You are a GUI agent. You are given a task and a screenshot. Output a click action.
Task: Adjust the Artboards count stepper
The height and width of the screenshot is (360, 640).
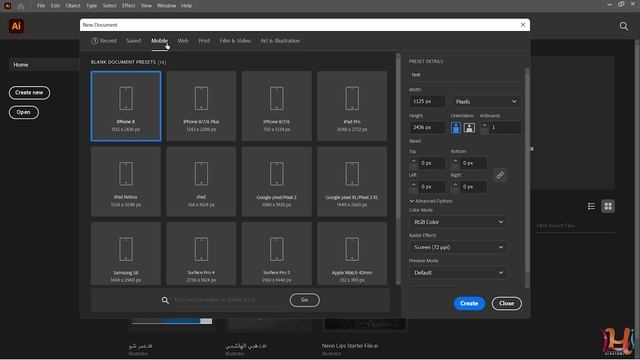(x=484, y=127)
